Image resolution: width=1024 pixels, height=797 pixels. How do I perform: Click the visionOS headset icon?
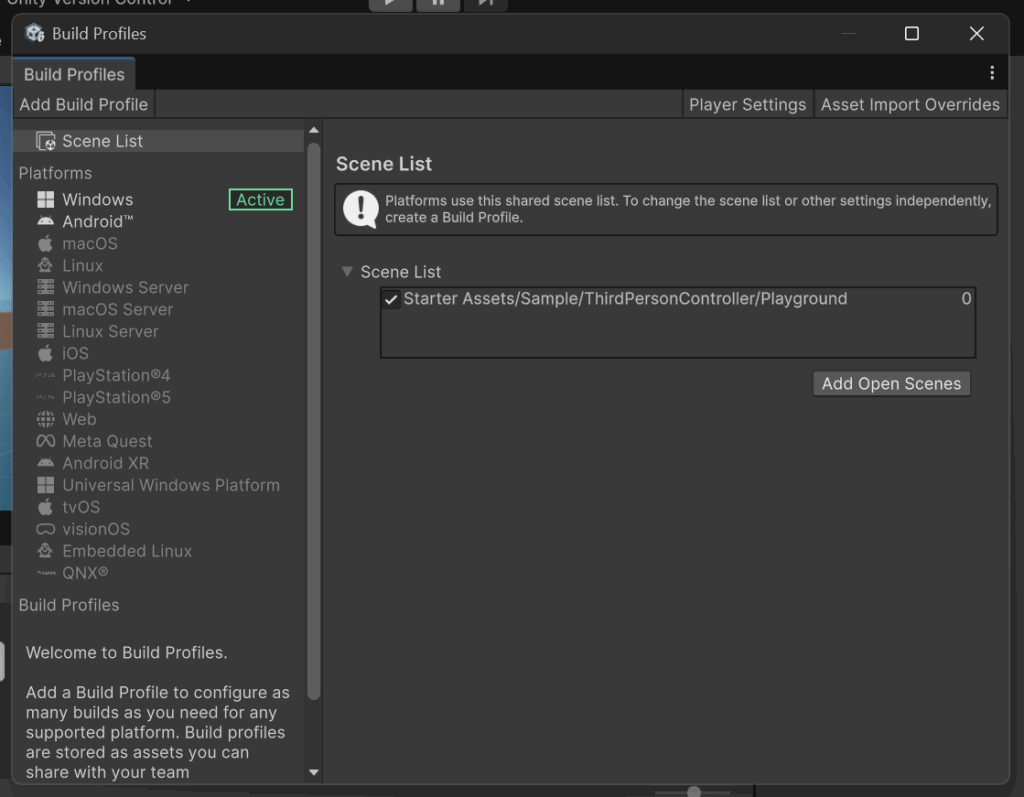click(45, 530)
